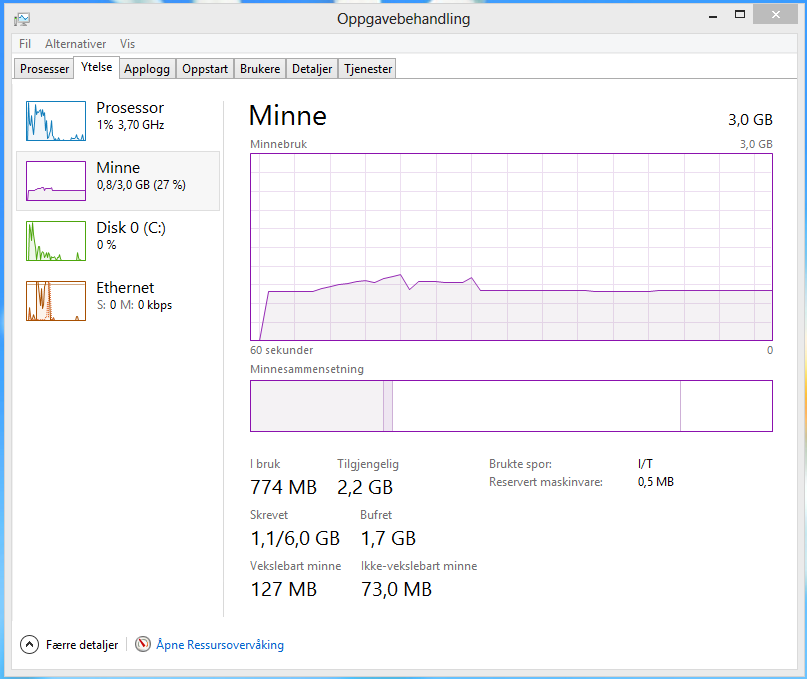The width and height of the screenshot is (807, 679).
Task: Switch to the Oppstart tab
Action: pos(205,68)
